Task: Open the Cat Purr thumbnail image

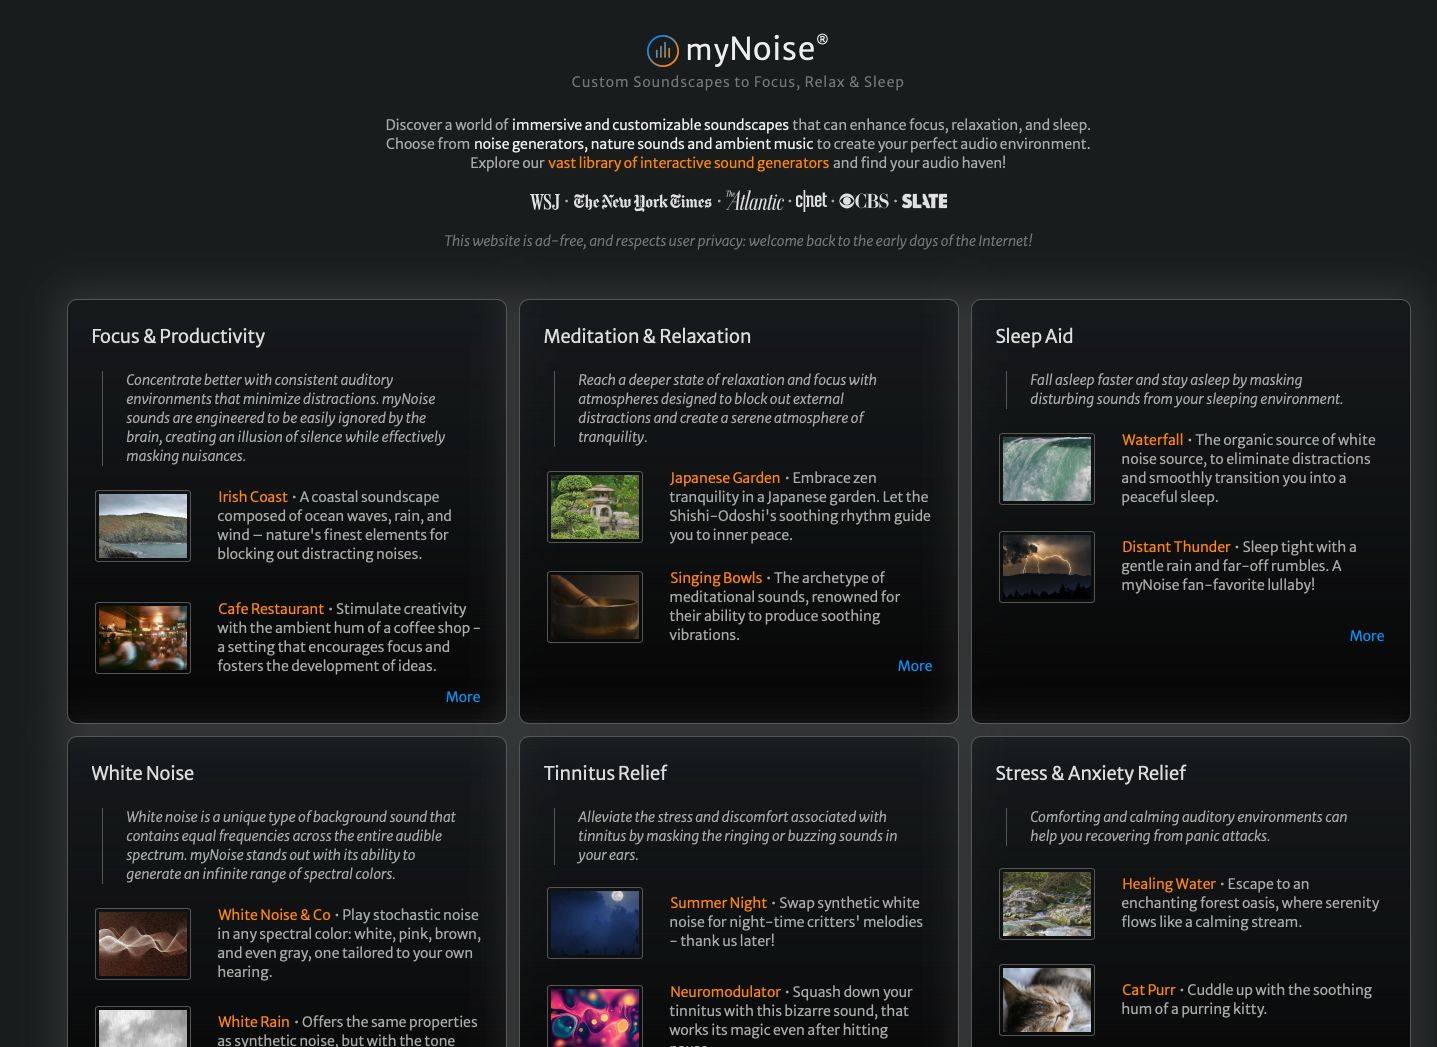Action: 1047,1000
